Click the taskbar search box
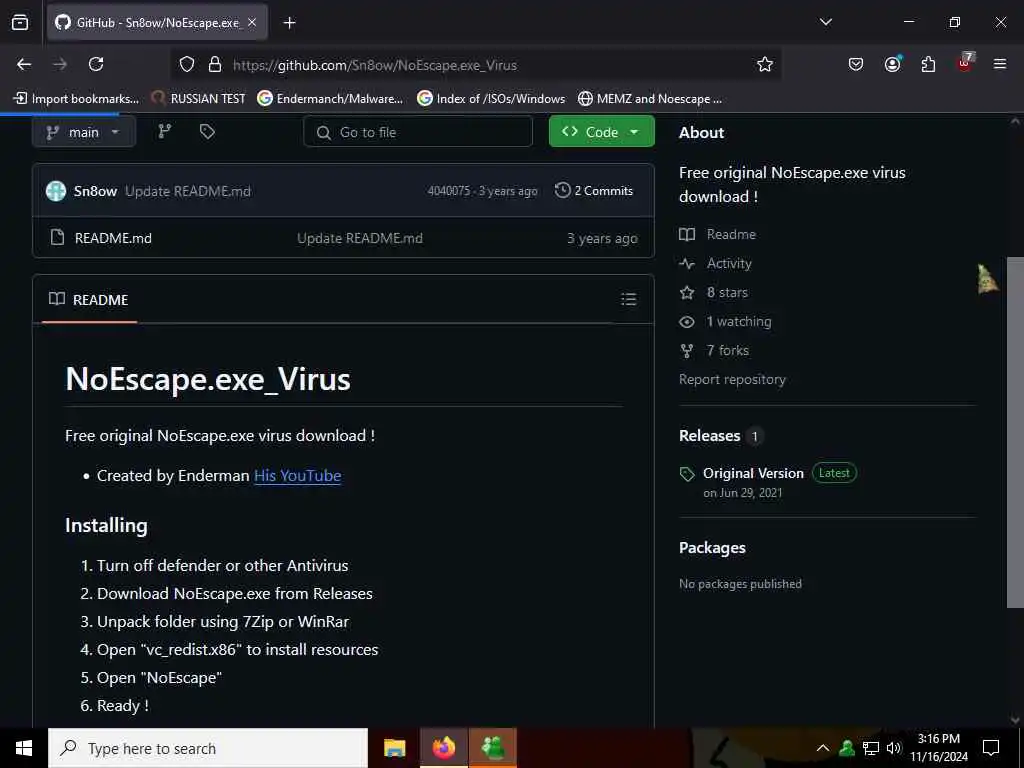This screenshot has height=768, width=1024. (208, 748)
